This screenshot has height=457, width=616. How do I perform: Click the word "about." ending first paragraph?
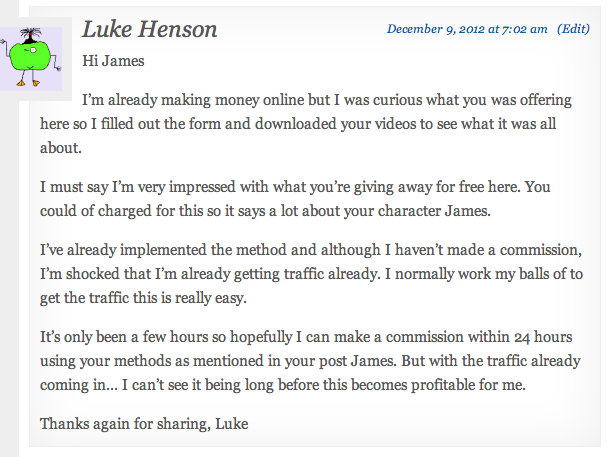(x=61, y=148)
